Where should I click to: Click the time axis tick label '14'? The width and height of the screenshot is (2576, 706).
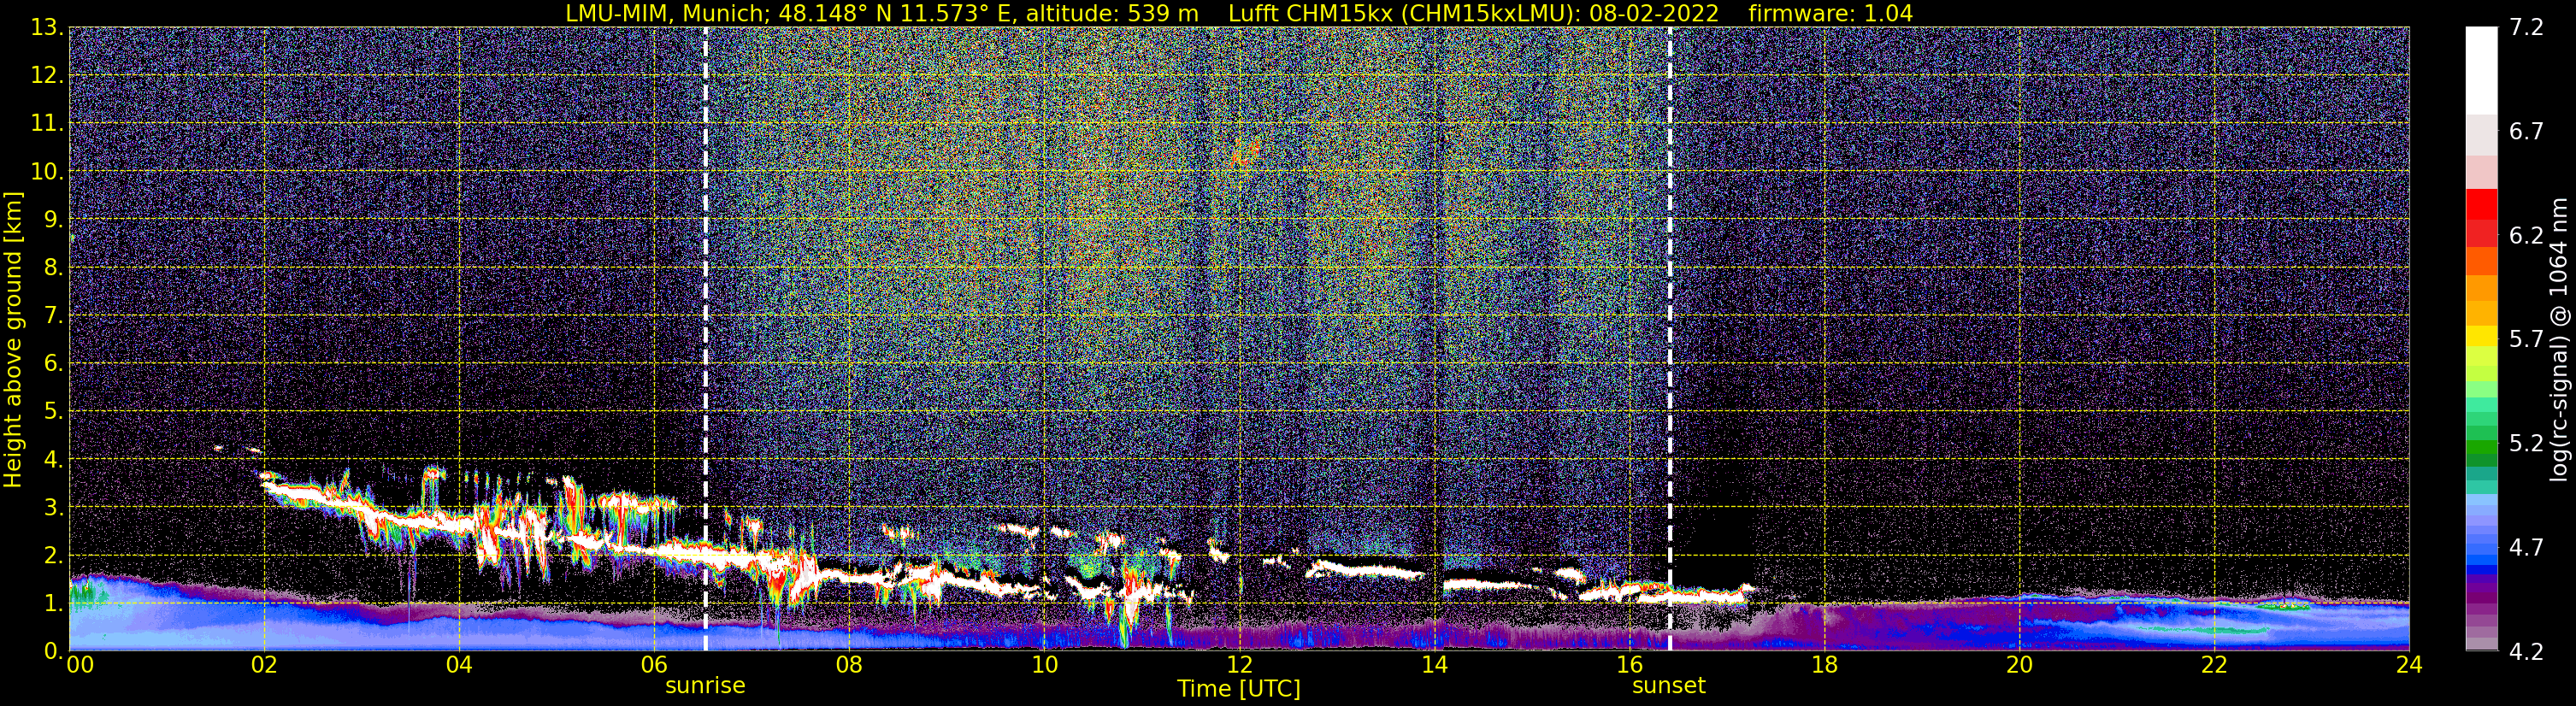click(1434, 665)
